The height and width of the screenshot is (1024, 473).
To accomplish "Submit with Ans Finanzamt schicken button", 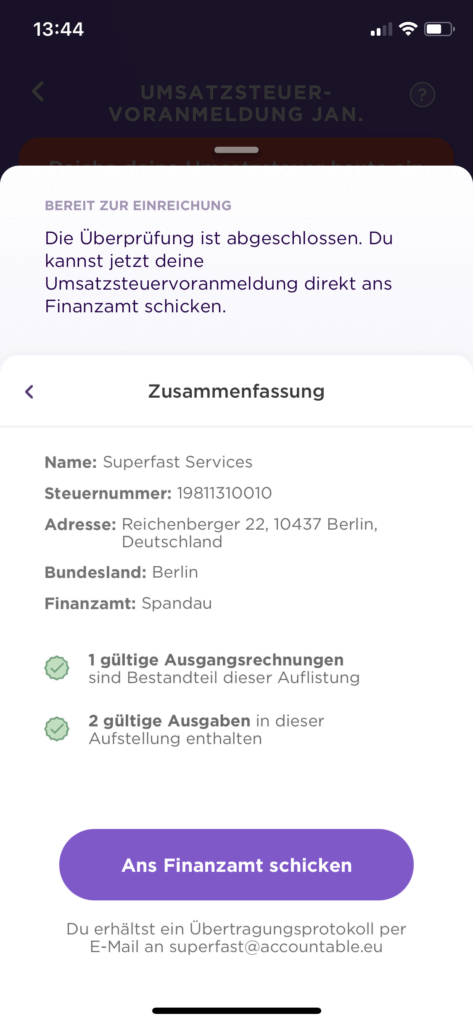I will pos(236,865).
